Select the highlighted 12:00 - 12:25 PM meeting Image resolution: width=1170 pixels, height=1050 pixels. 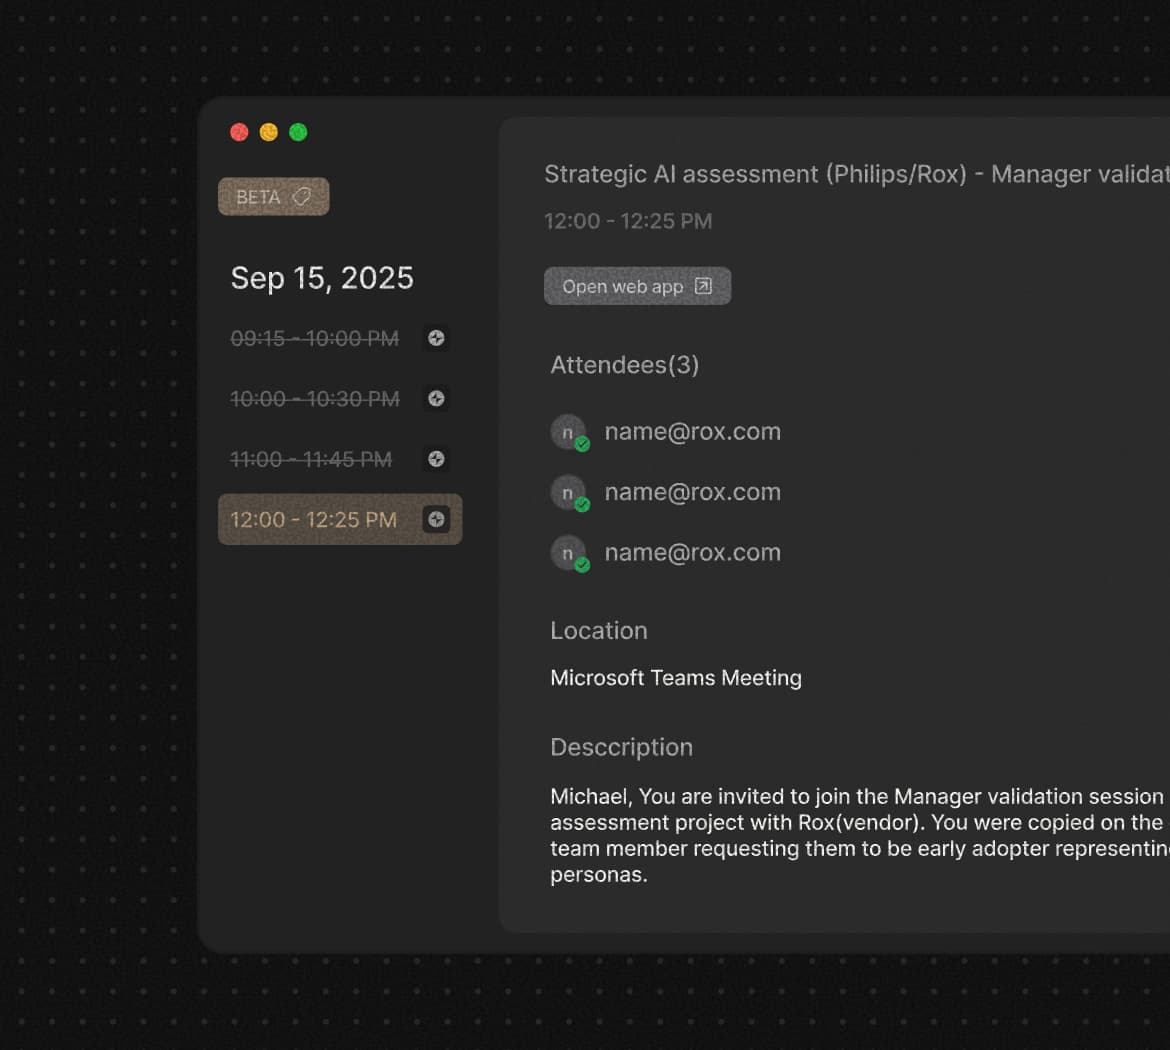click(313, 520)
